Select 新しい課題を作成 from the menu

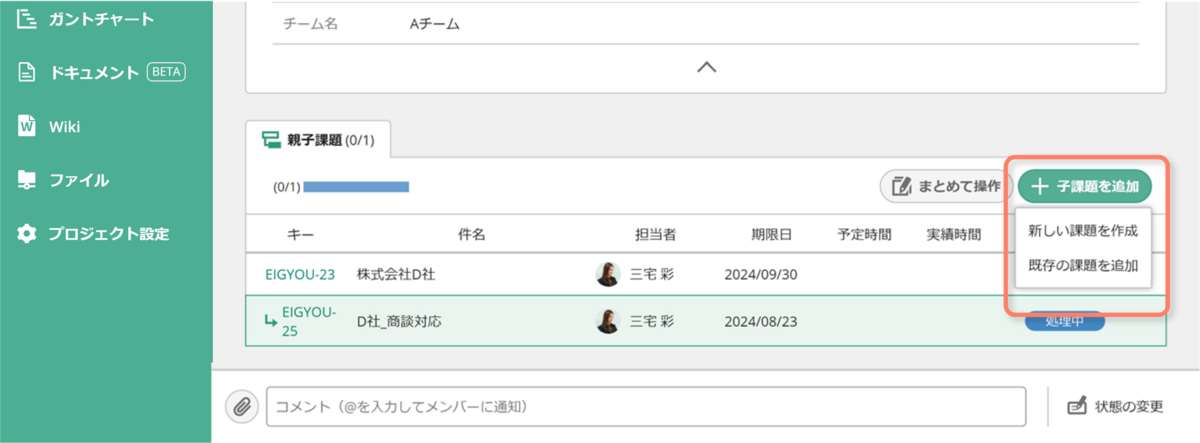pyautogui.click(x=1083, y=231)
